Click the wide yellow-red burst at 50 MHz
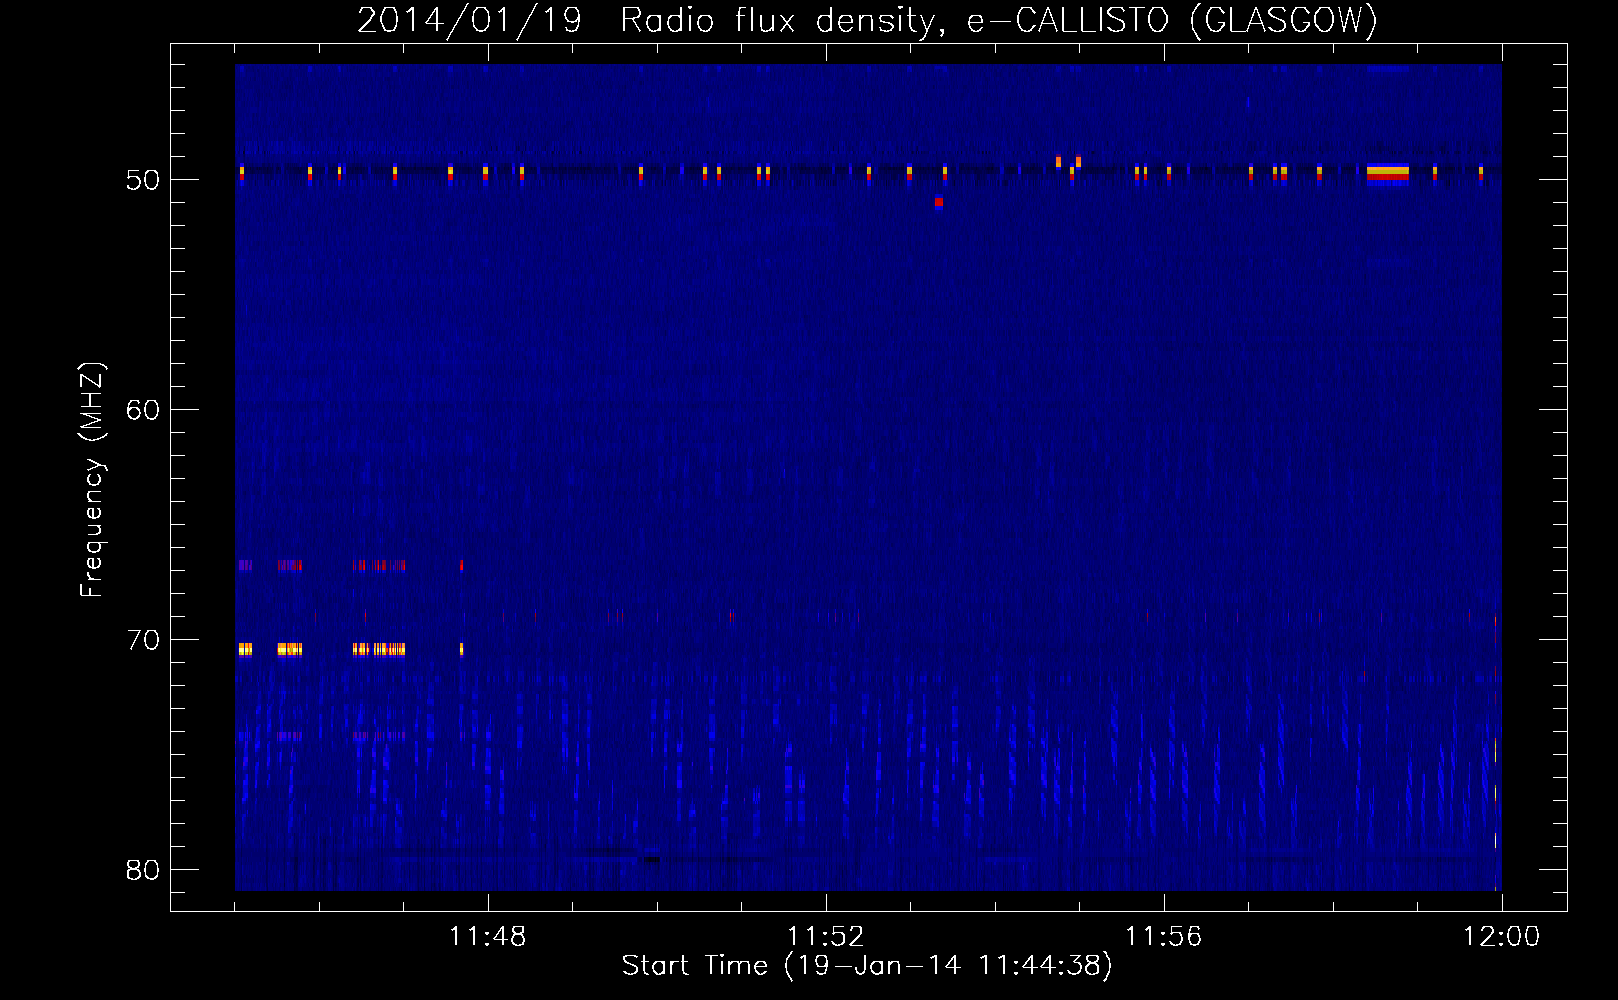 coord(1388,174)
